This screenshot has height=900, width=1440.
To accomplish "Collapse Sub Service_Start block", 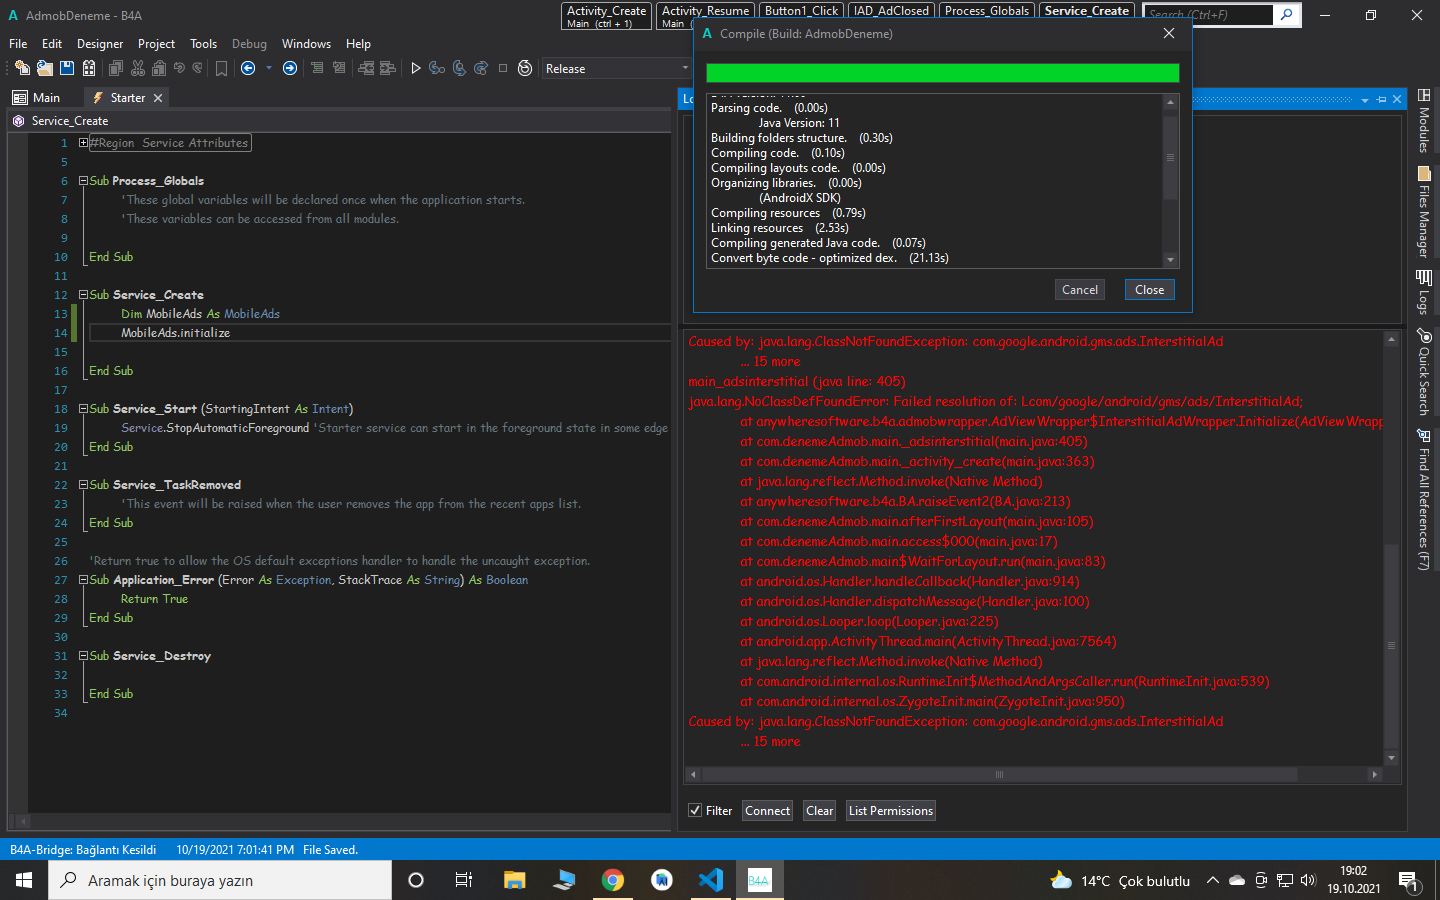I will 83,409.
